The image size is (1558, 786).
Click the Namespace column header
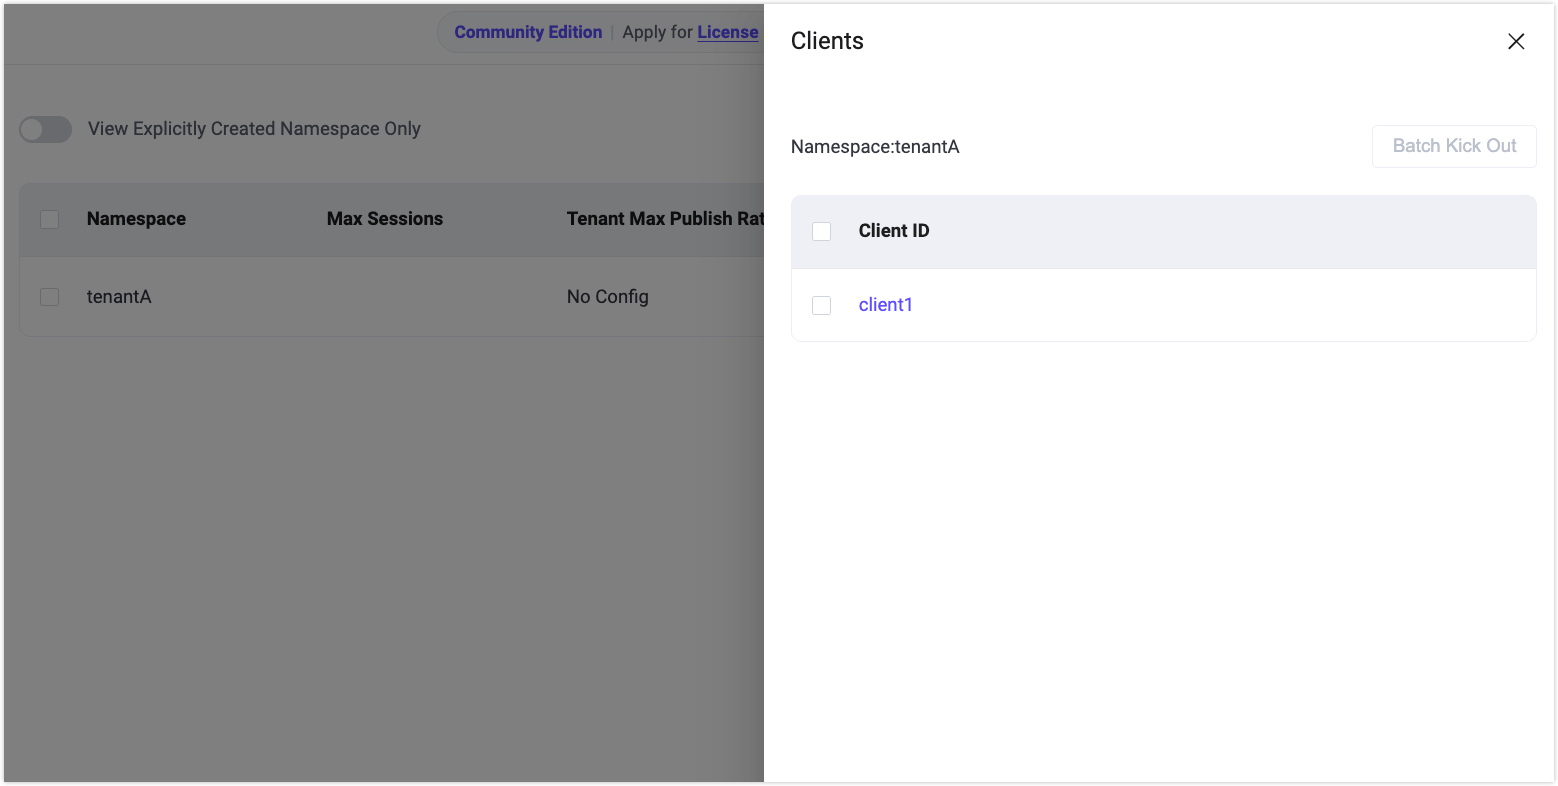pos(136,219)
